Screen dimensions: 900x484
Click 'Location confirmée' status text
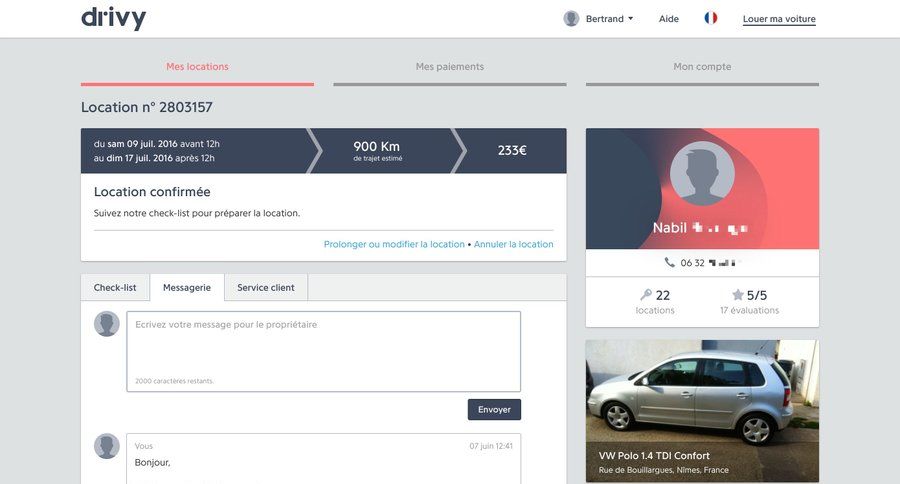[152, 192]
